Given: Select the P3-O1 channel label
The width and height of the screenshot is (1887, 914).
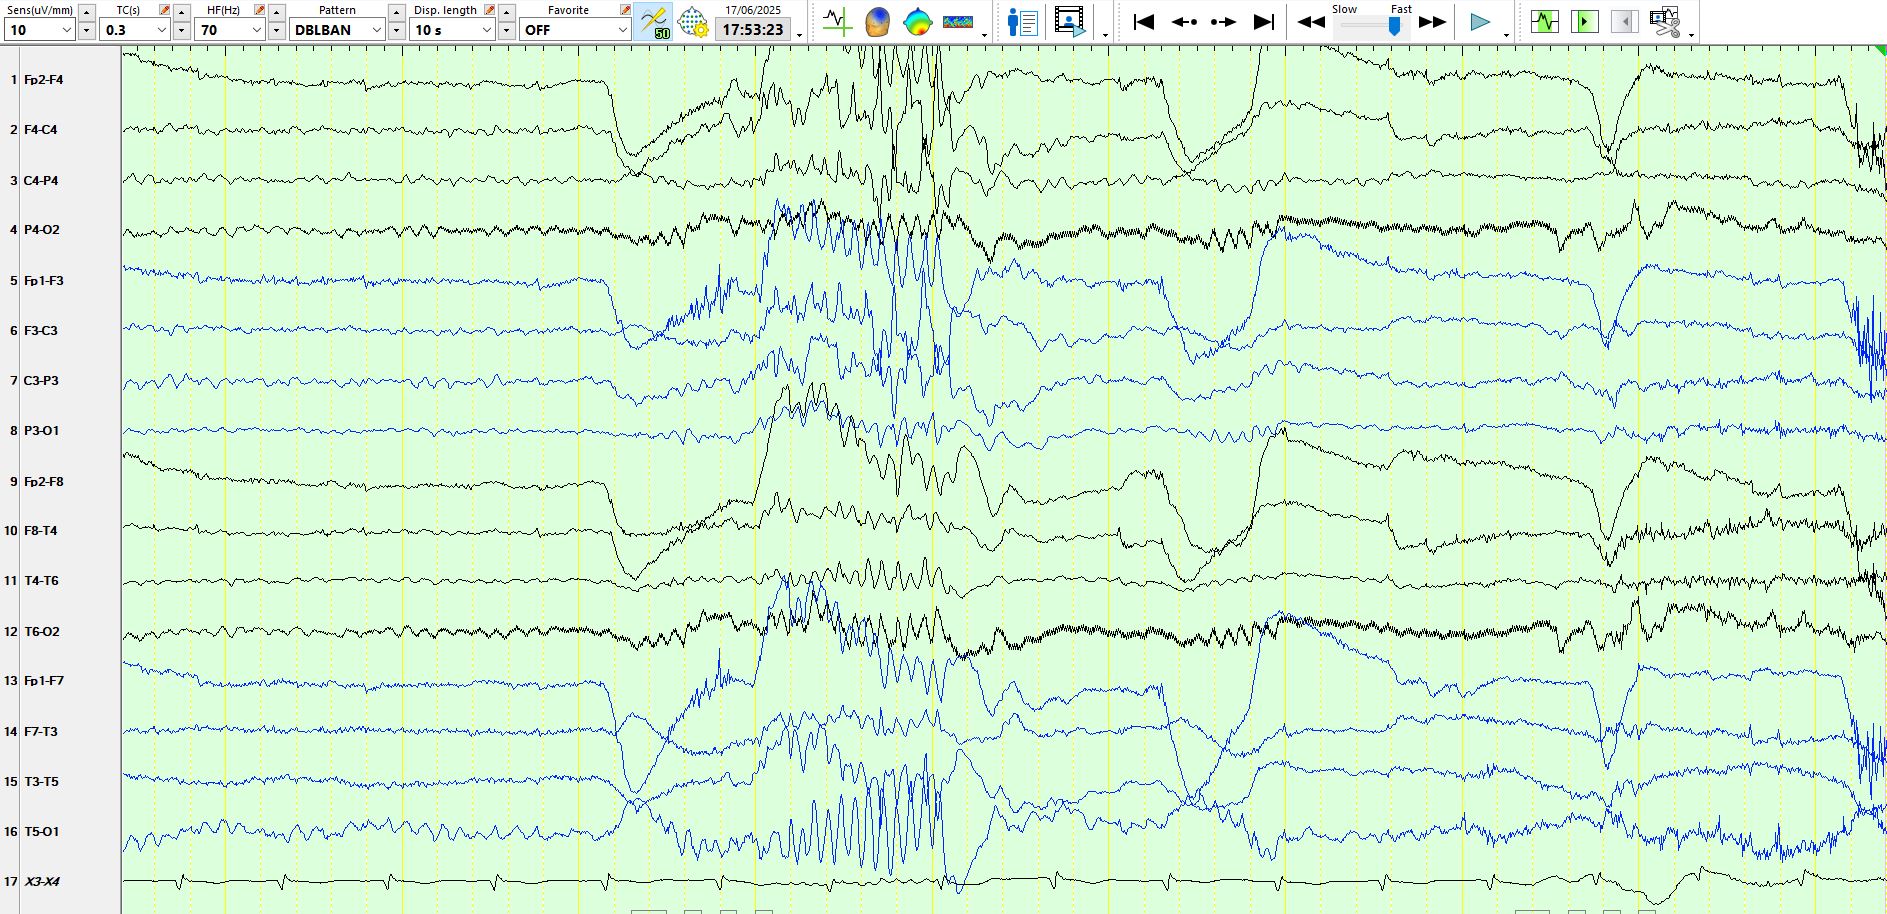Looking at the screenshot, I should click(x=41, y=431).
